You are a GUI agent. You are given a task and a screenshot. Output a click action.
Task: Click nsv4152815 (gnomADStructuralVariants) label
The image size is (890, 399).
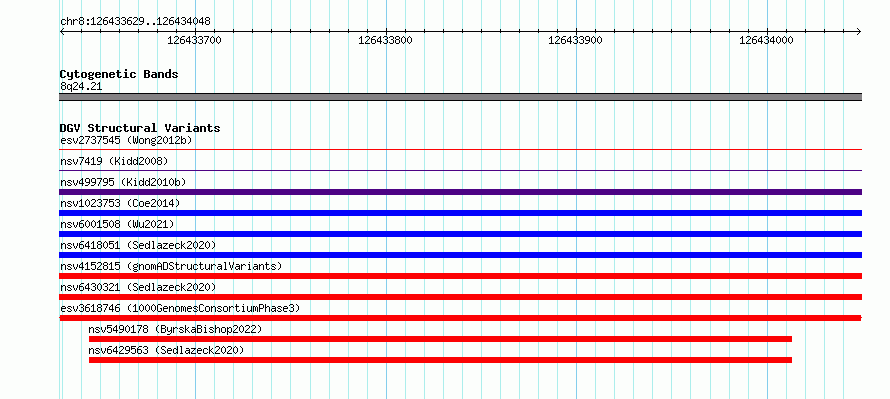171,266
